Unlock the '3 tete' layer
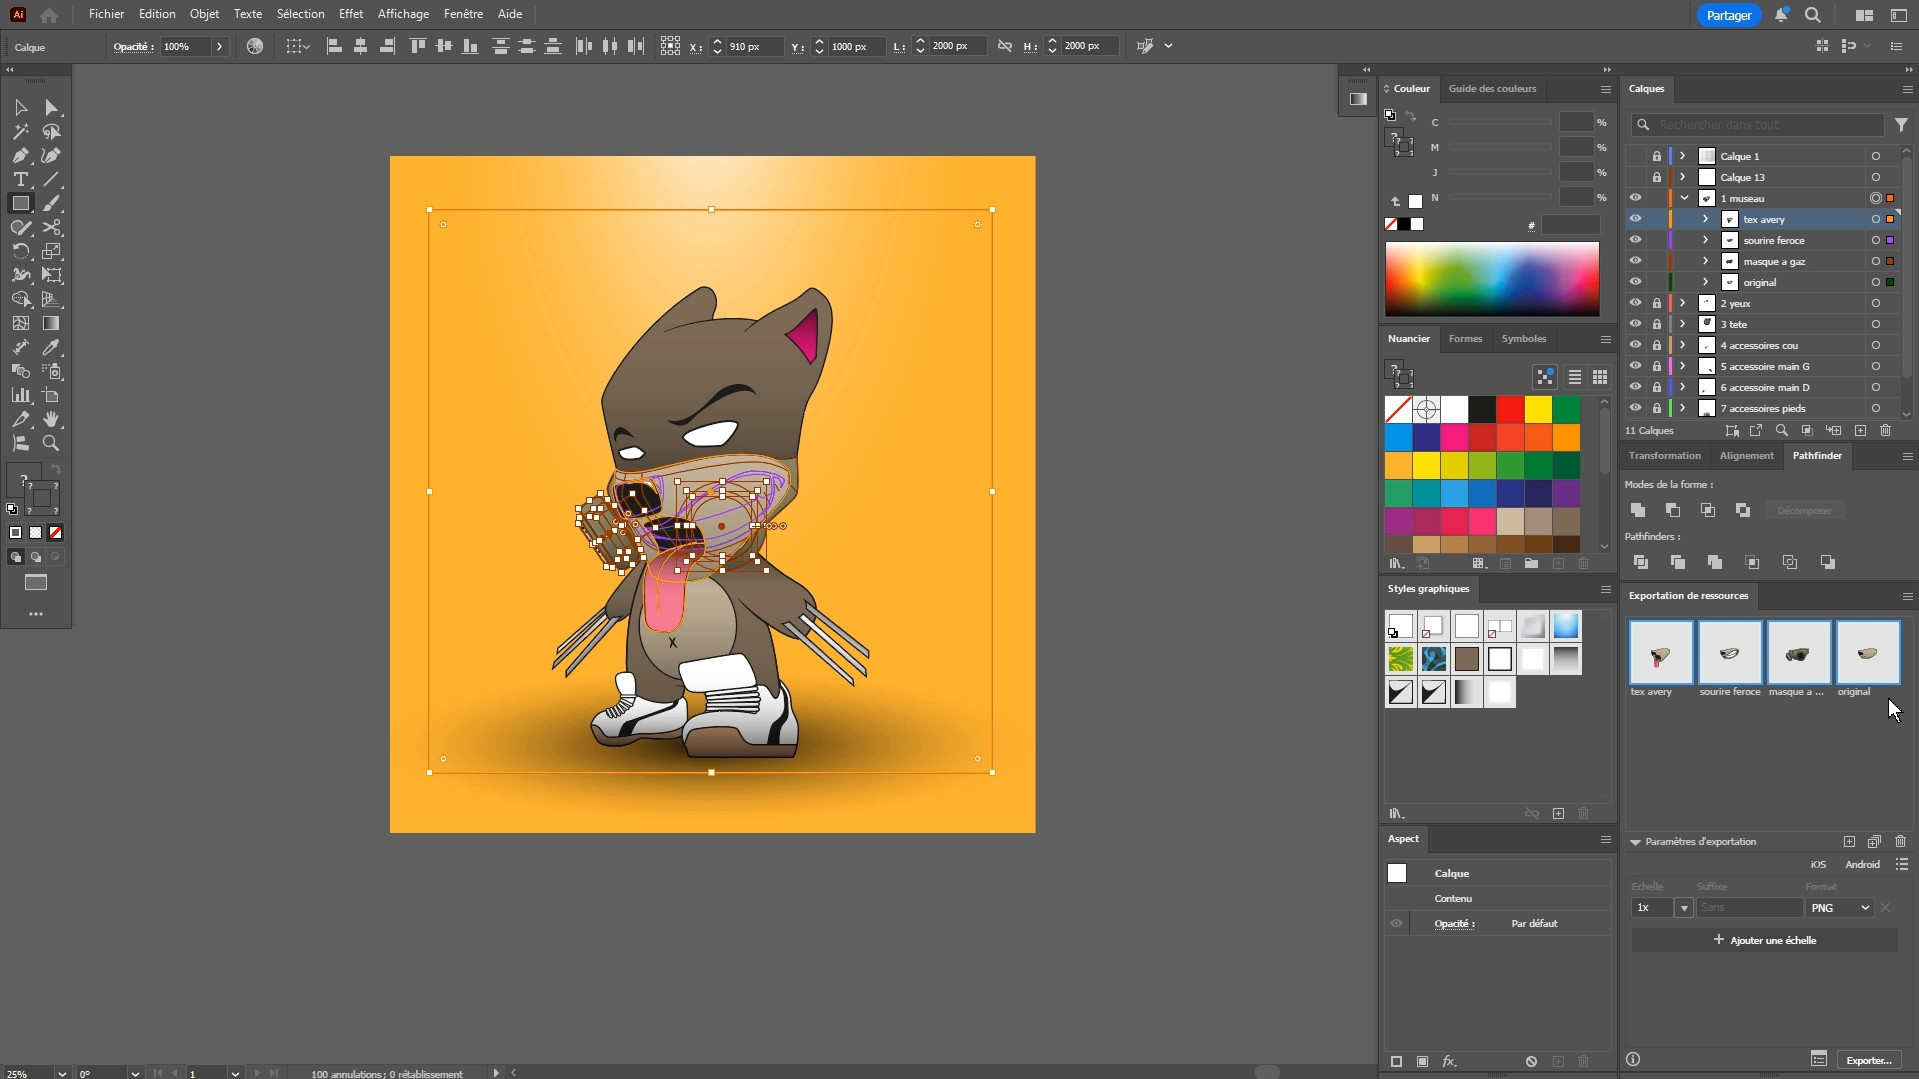The width and height of the screenshot is (1919, 1079). coord(1657,324)
